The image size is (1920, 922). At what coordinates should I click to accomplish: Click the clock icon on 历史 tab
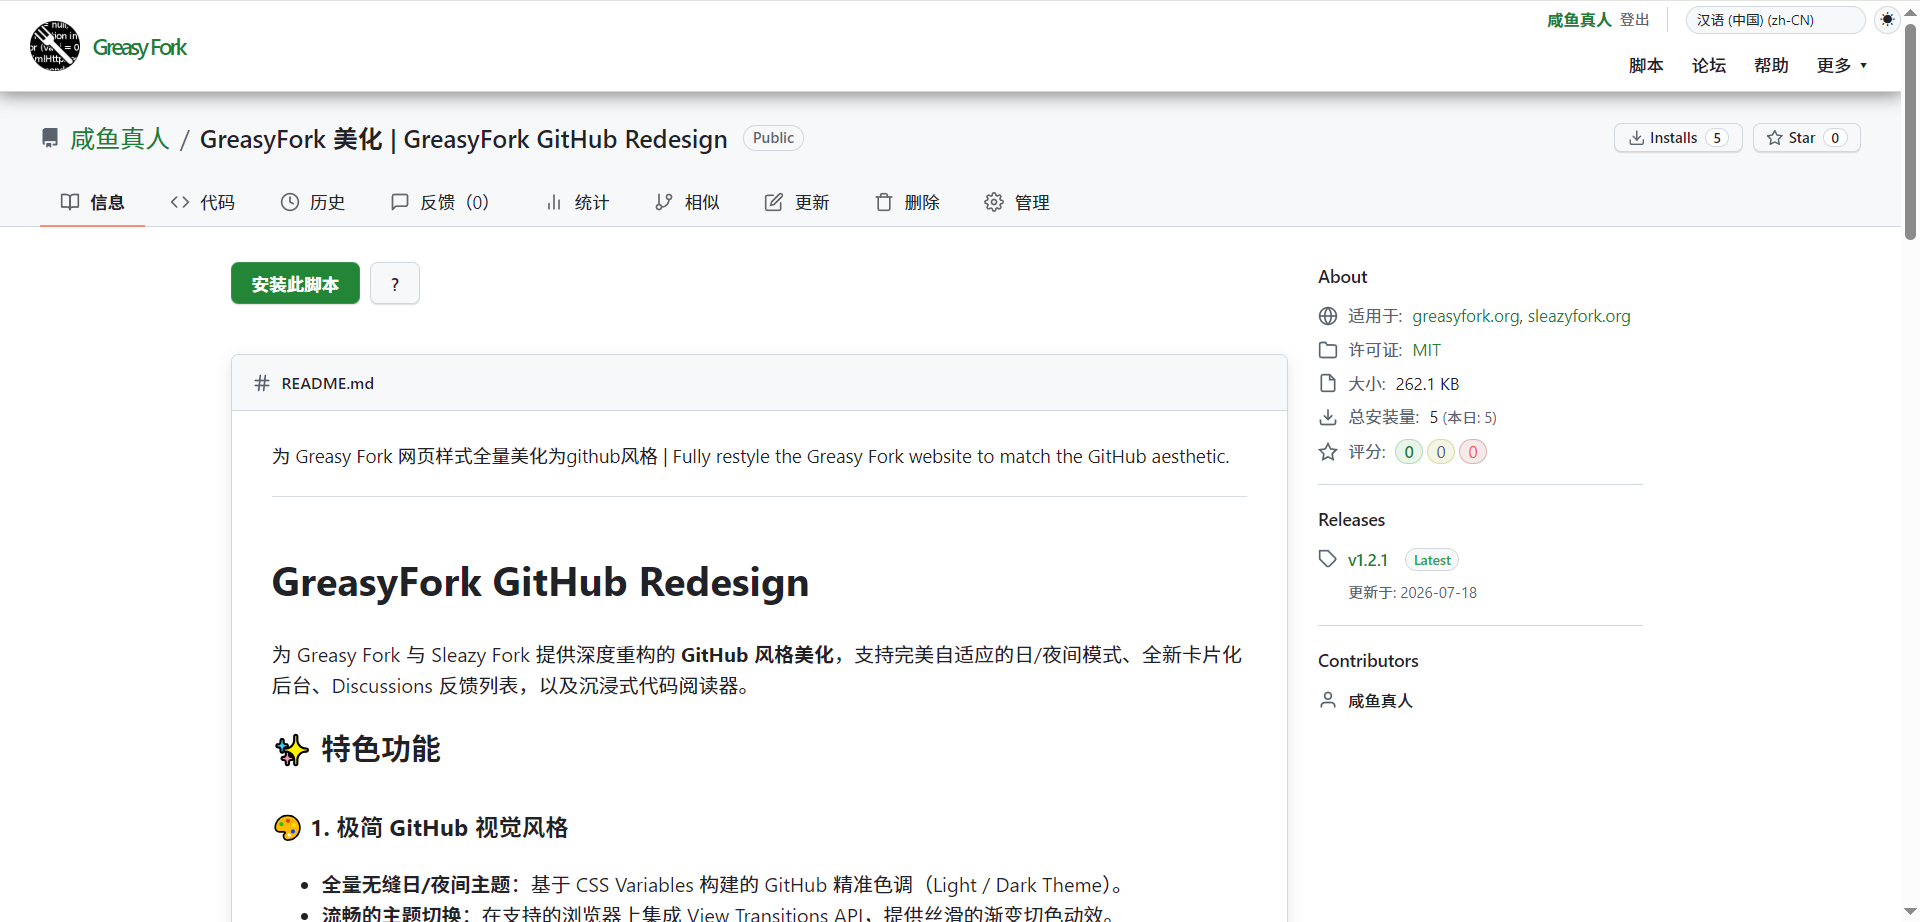pyautogui.click(x=290, y=202)
